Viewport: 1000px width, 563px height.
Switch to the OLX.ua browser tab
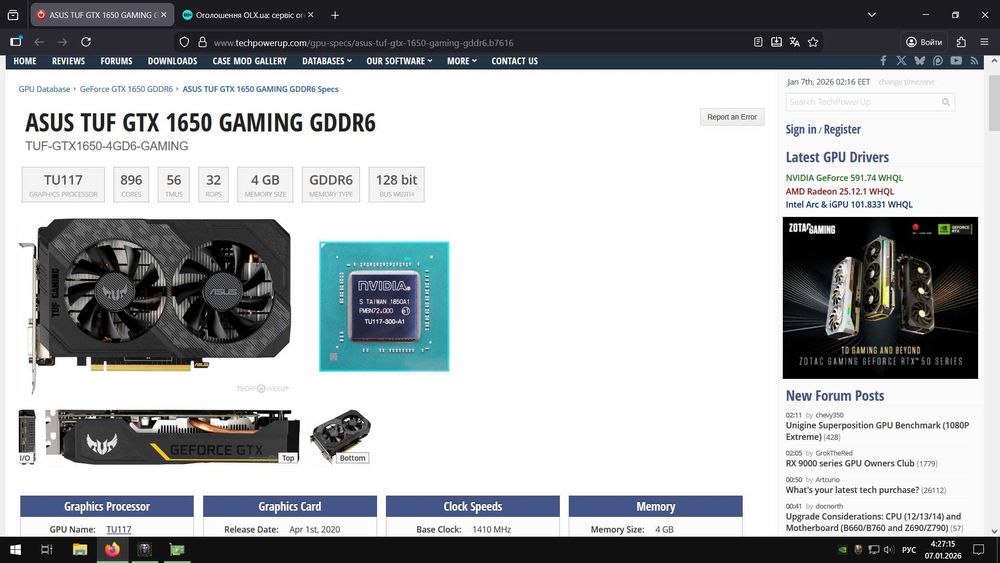[x=249, y=15]
